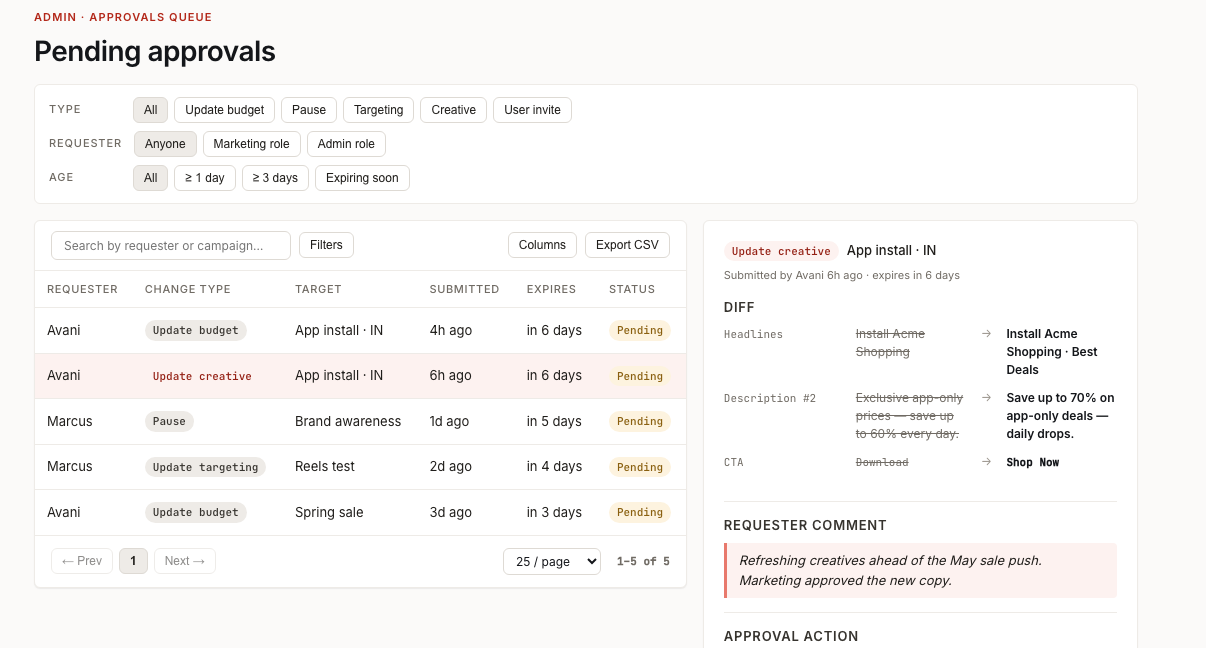Open the Filters button
Viewport: 1206px width, 648px height.
click(x=326, y=245)
